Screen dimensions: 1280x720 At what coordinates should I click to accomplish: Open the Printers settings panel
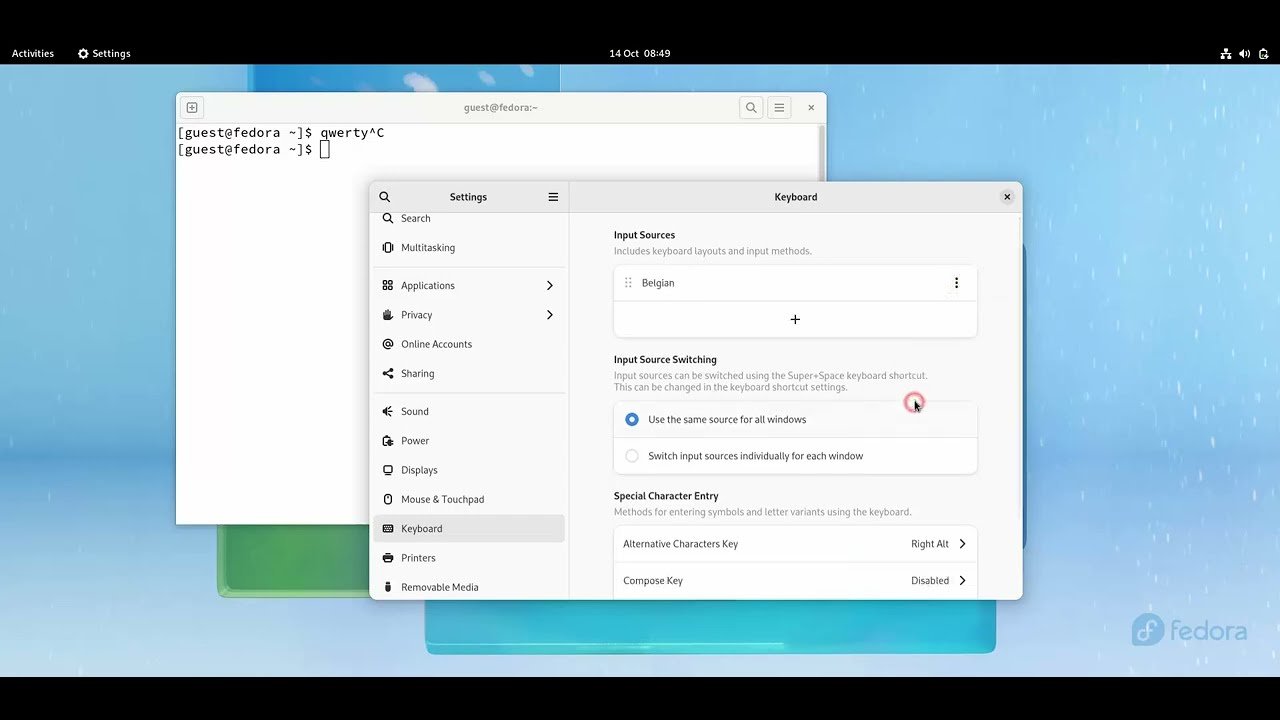pos(469,558)
